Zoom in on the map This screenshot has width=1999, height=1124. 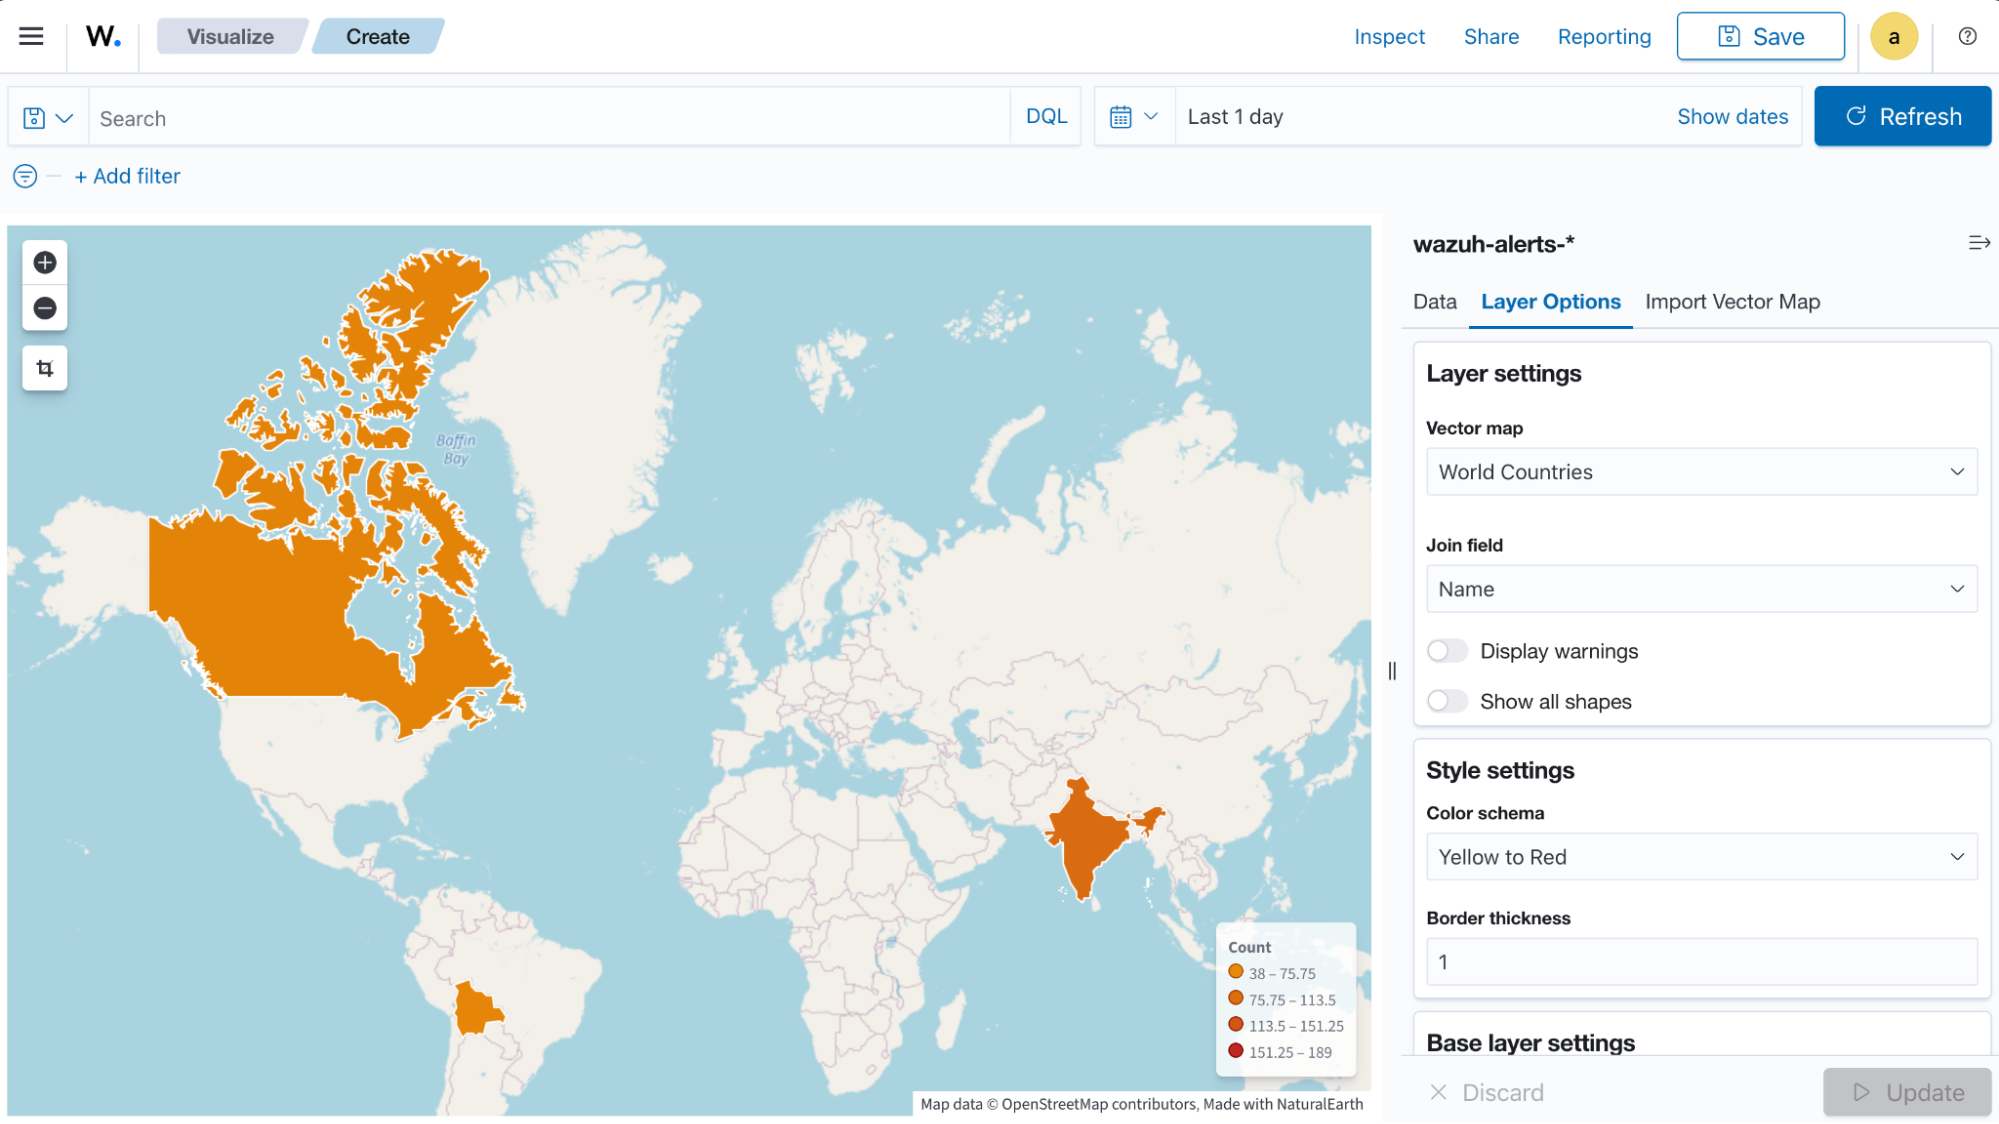click(44, 262)
